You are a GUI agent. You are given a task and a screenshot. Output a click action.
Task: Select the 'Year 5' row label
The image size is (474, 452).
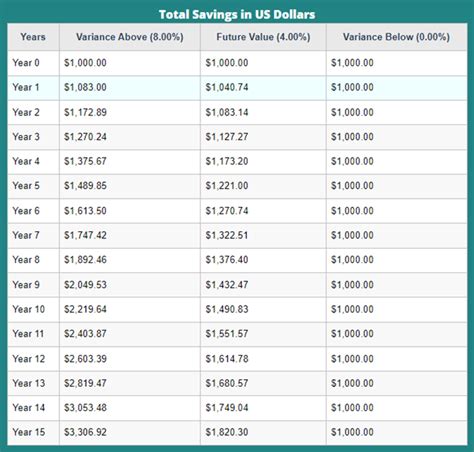(26, 186)
